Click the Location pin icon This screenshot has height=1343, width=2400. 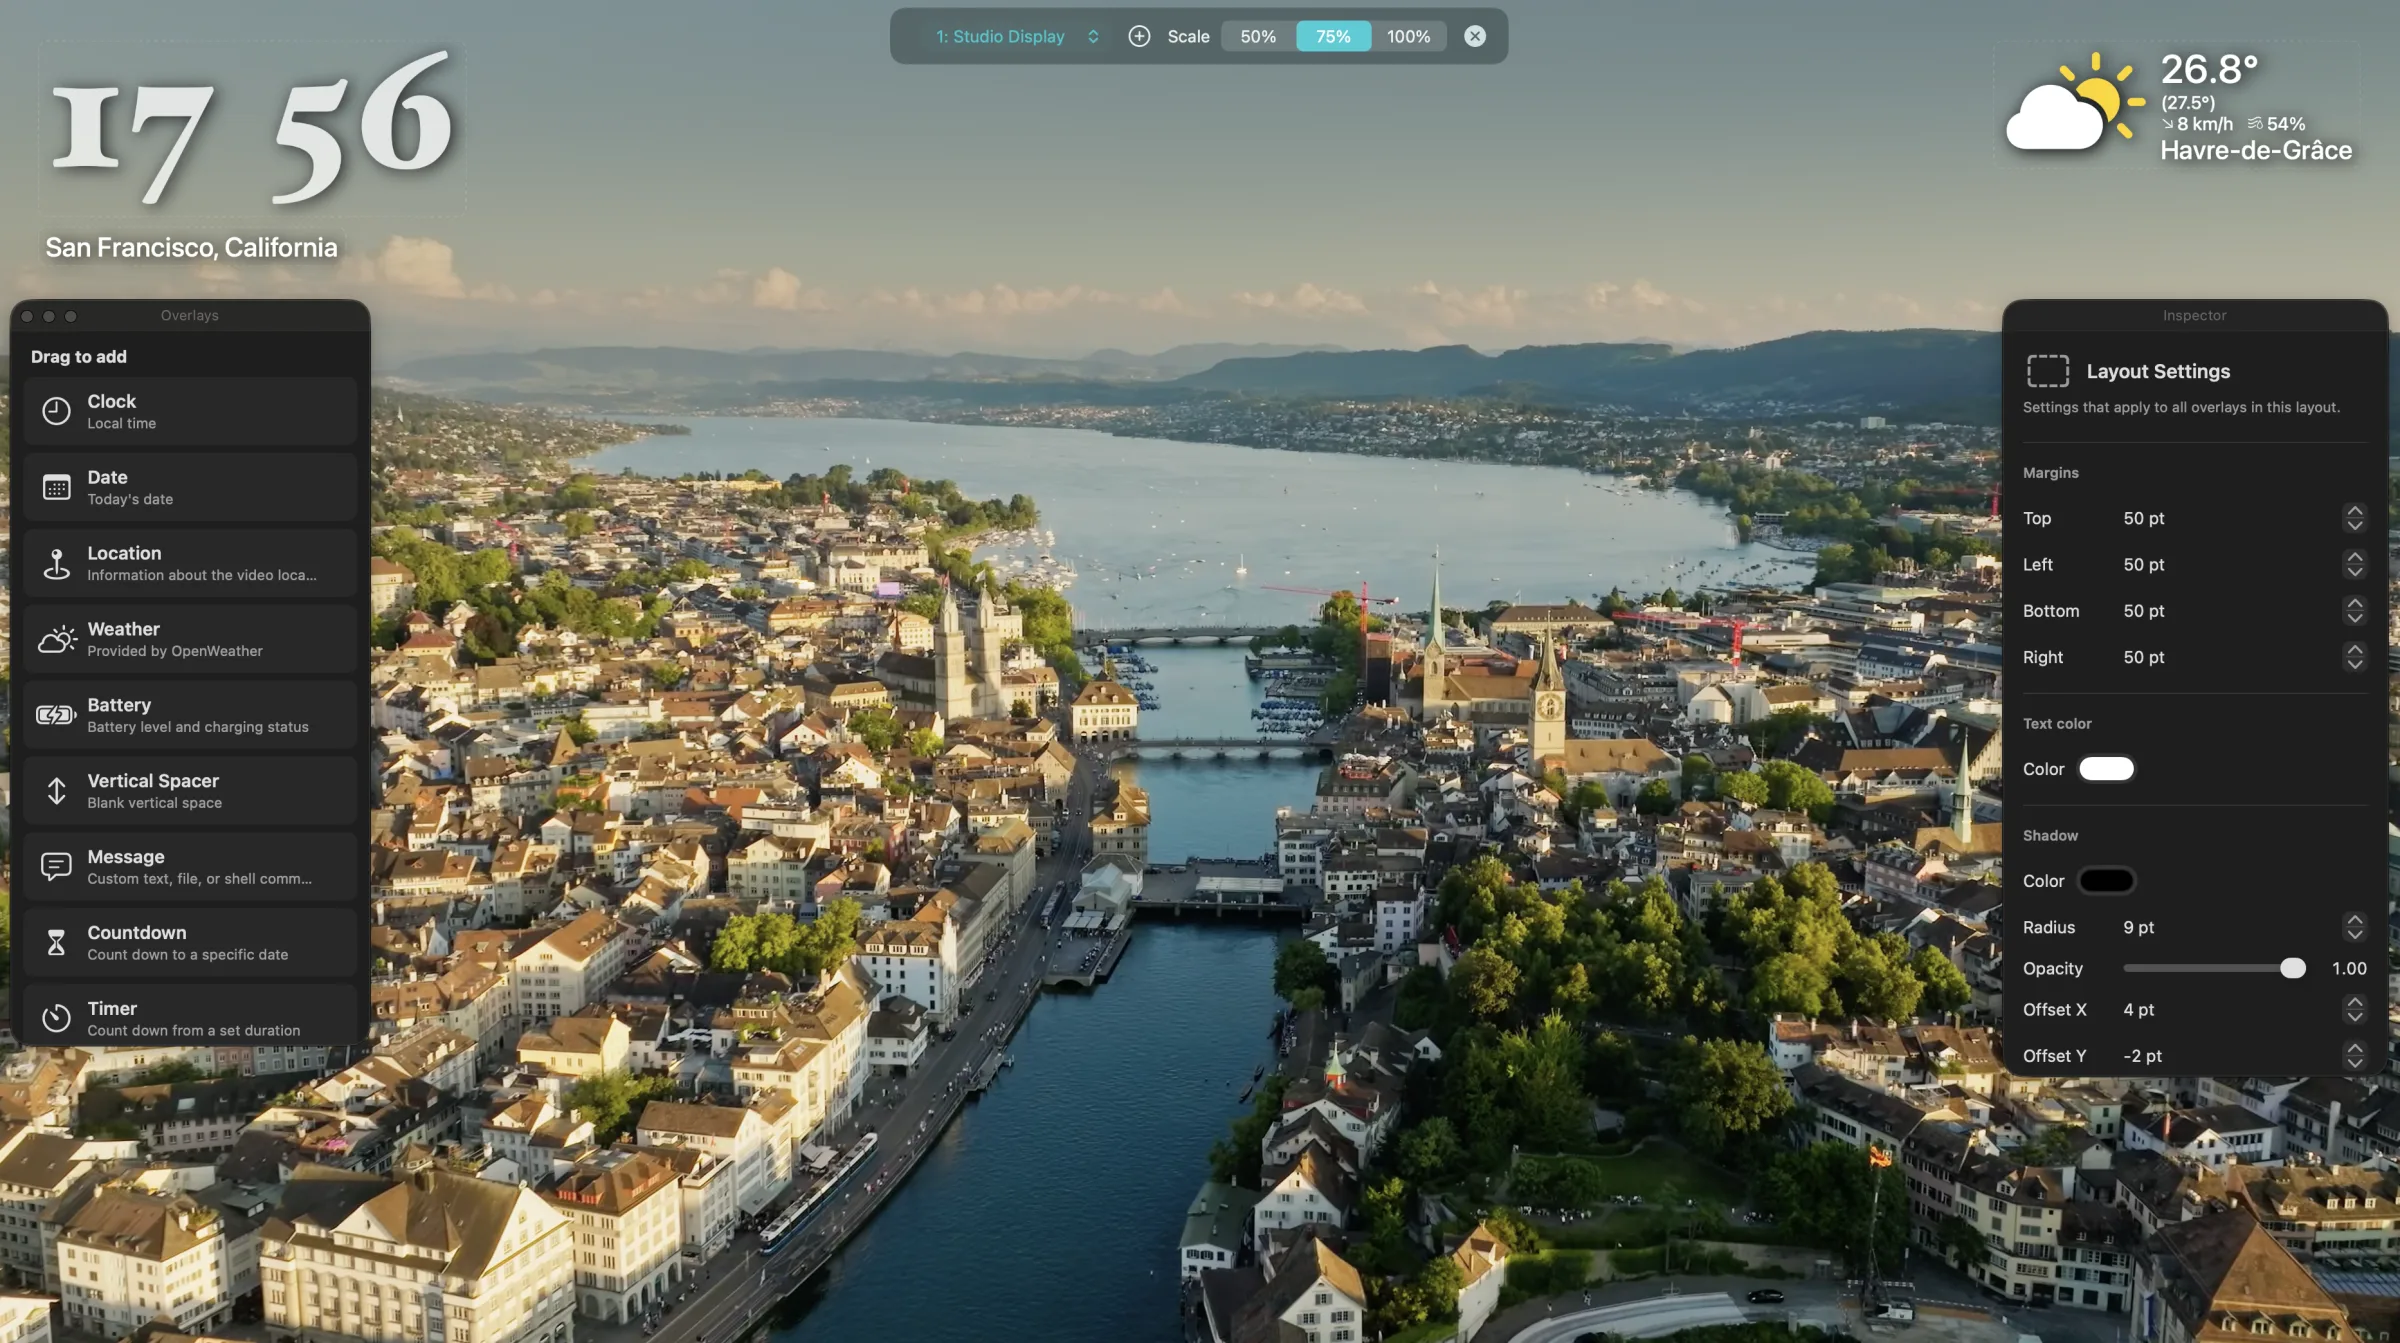(x=56, y=563)
